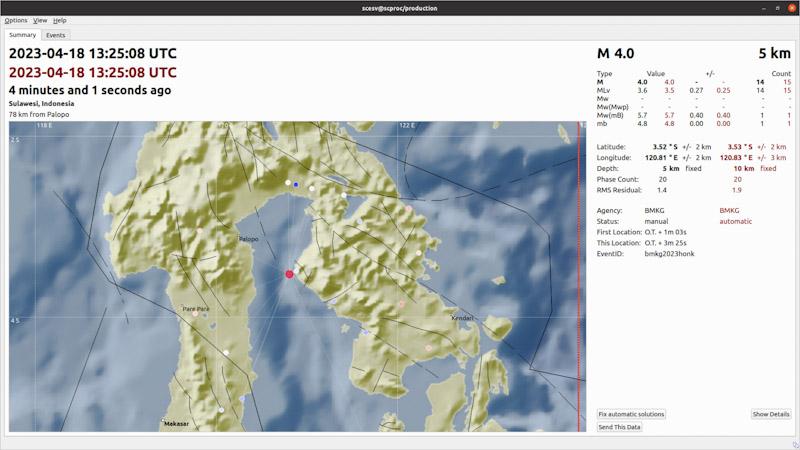Click the Makasar city label on the map
The image size is (800, 450).
[x=176, y=424]
